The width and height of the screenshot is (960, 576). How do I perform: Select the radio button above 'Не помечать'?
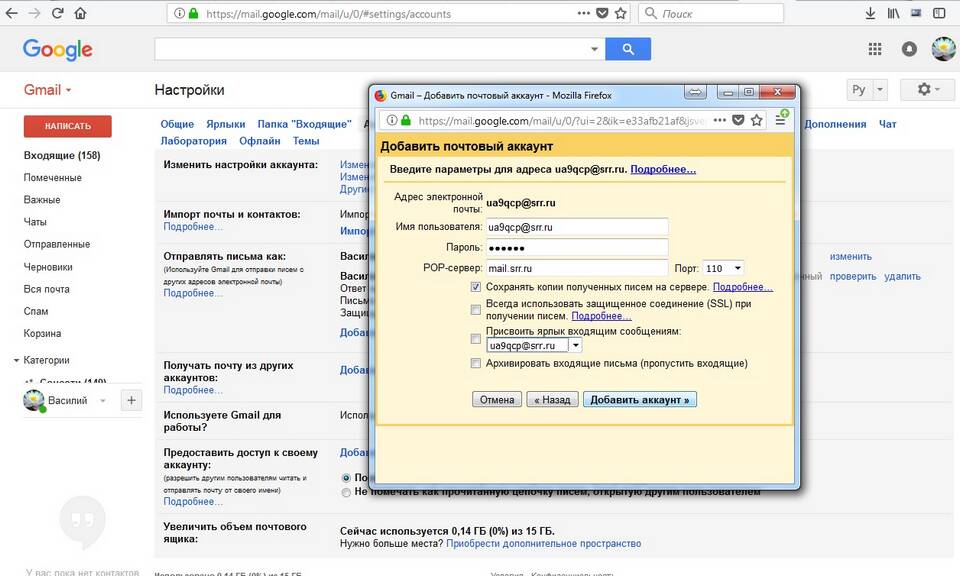(347, 477)
